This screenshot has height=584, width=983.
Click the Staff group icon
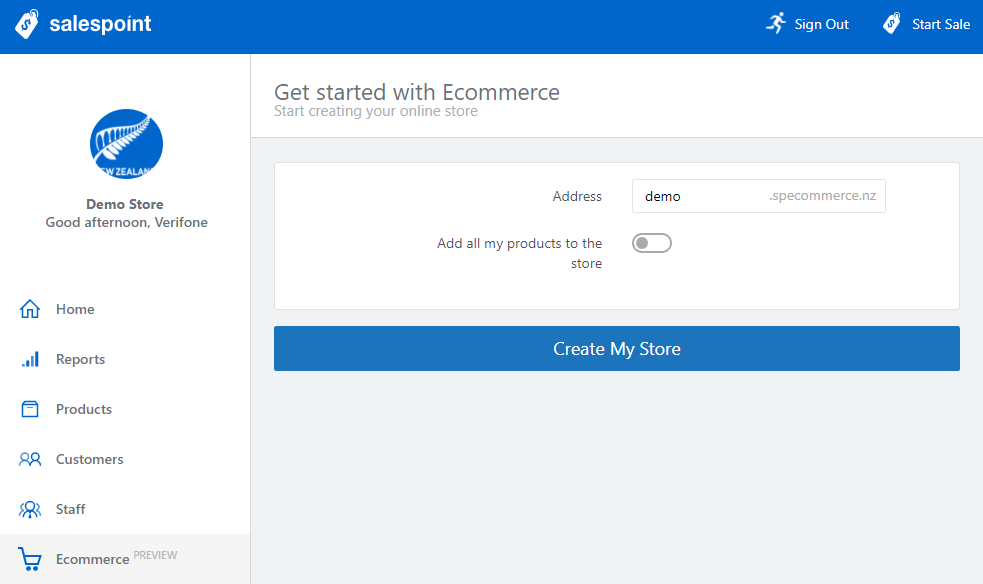(x=30, y=509)
